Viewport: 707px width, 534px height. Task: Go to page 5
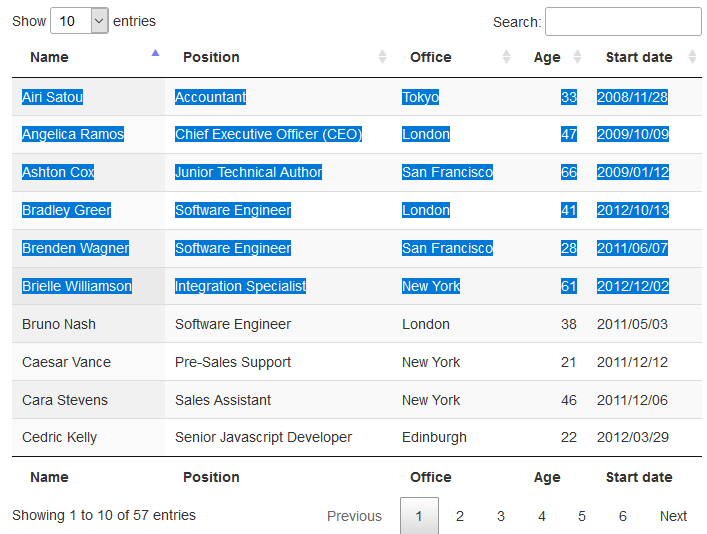(582, 516)
